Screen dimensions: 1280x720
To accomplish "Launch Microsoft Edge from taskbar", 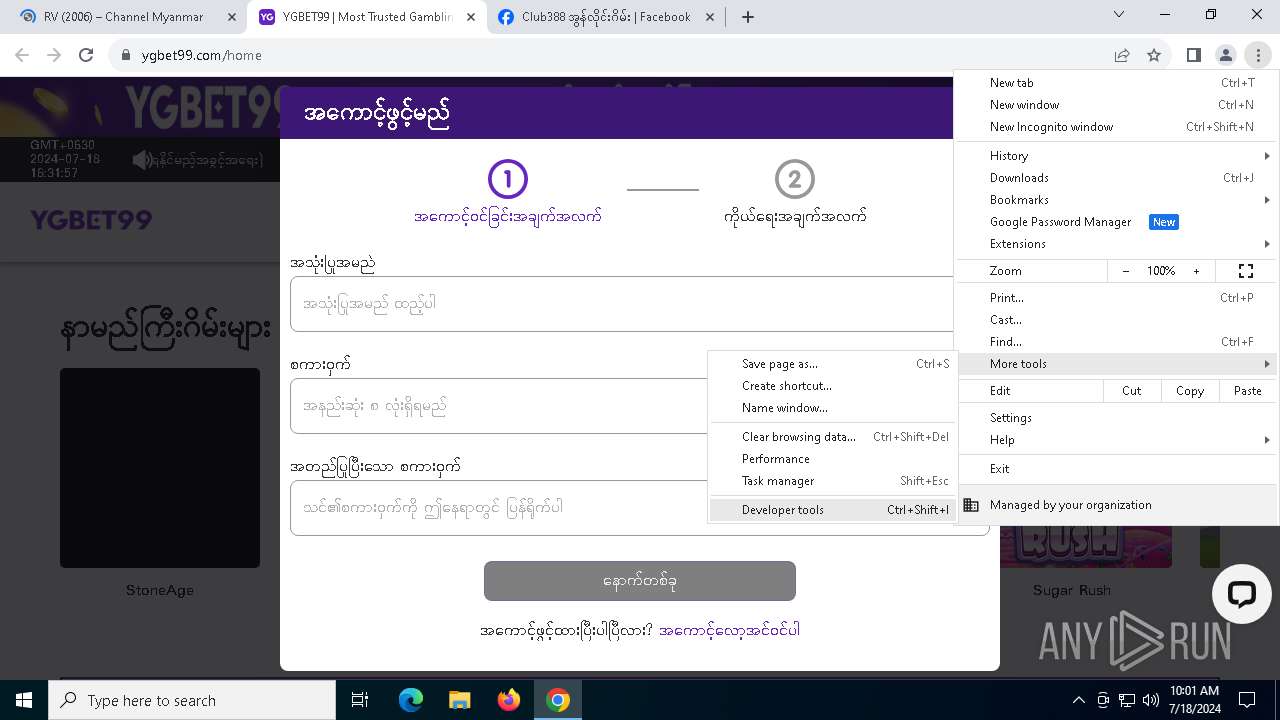I will pos(411,700).
